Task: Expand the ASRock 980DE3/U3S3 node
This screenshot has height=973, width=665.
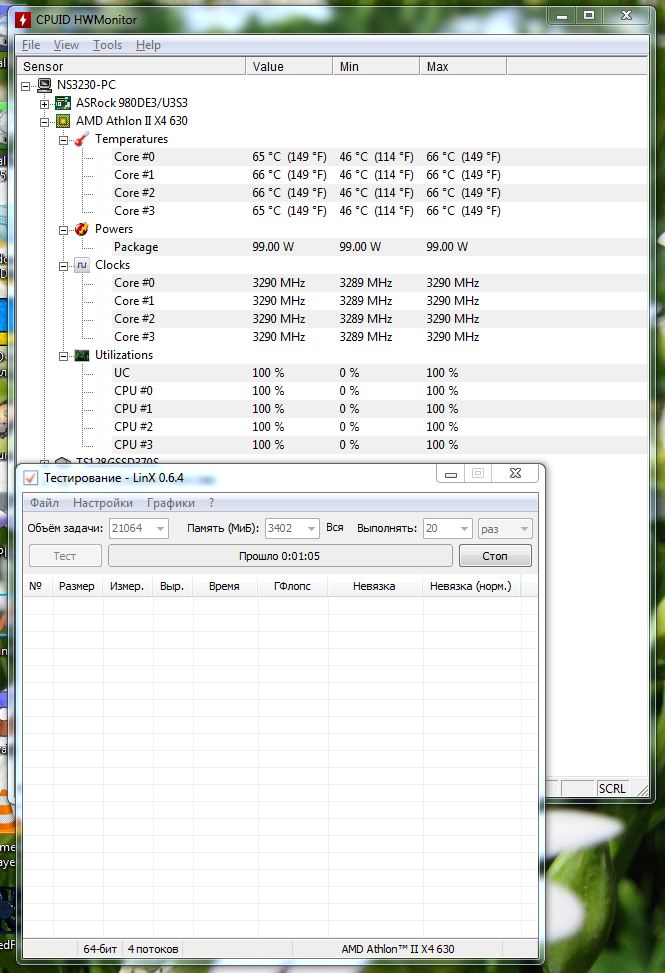Action: tap(44, 103)
